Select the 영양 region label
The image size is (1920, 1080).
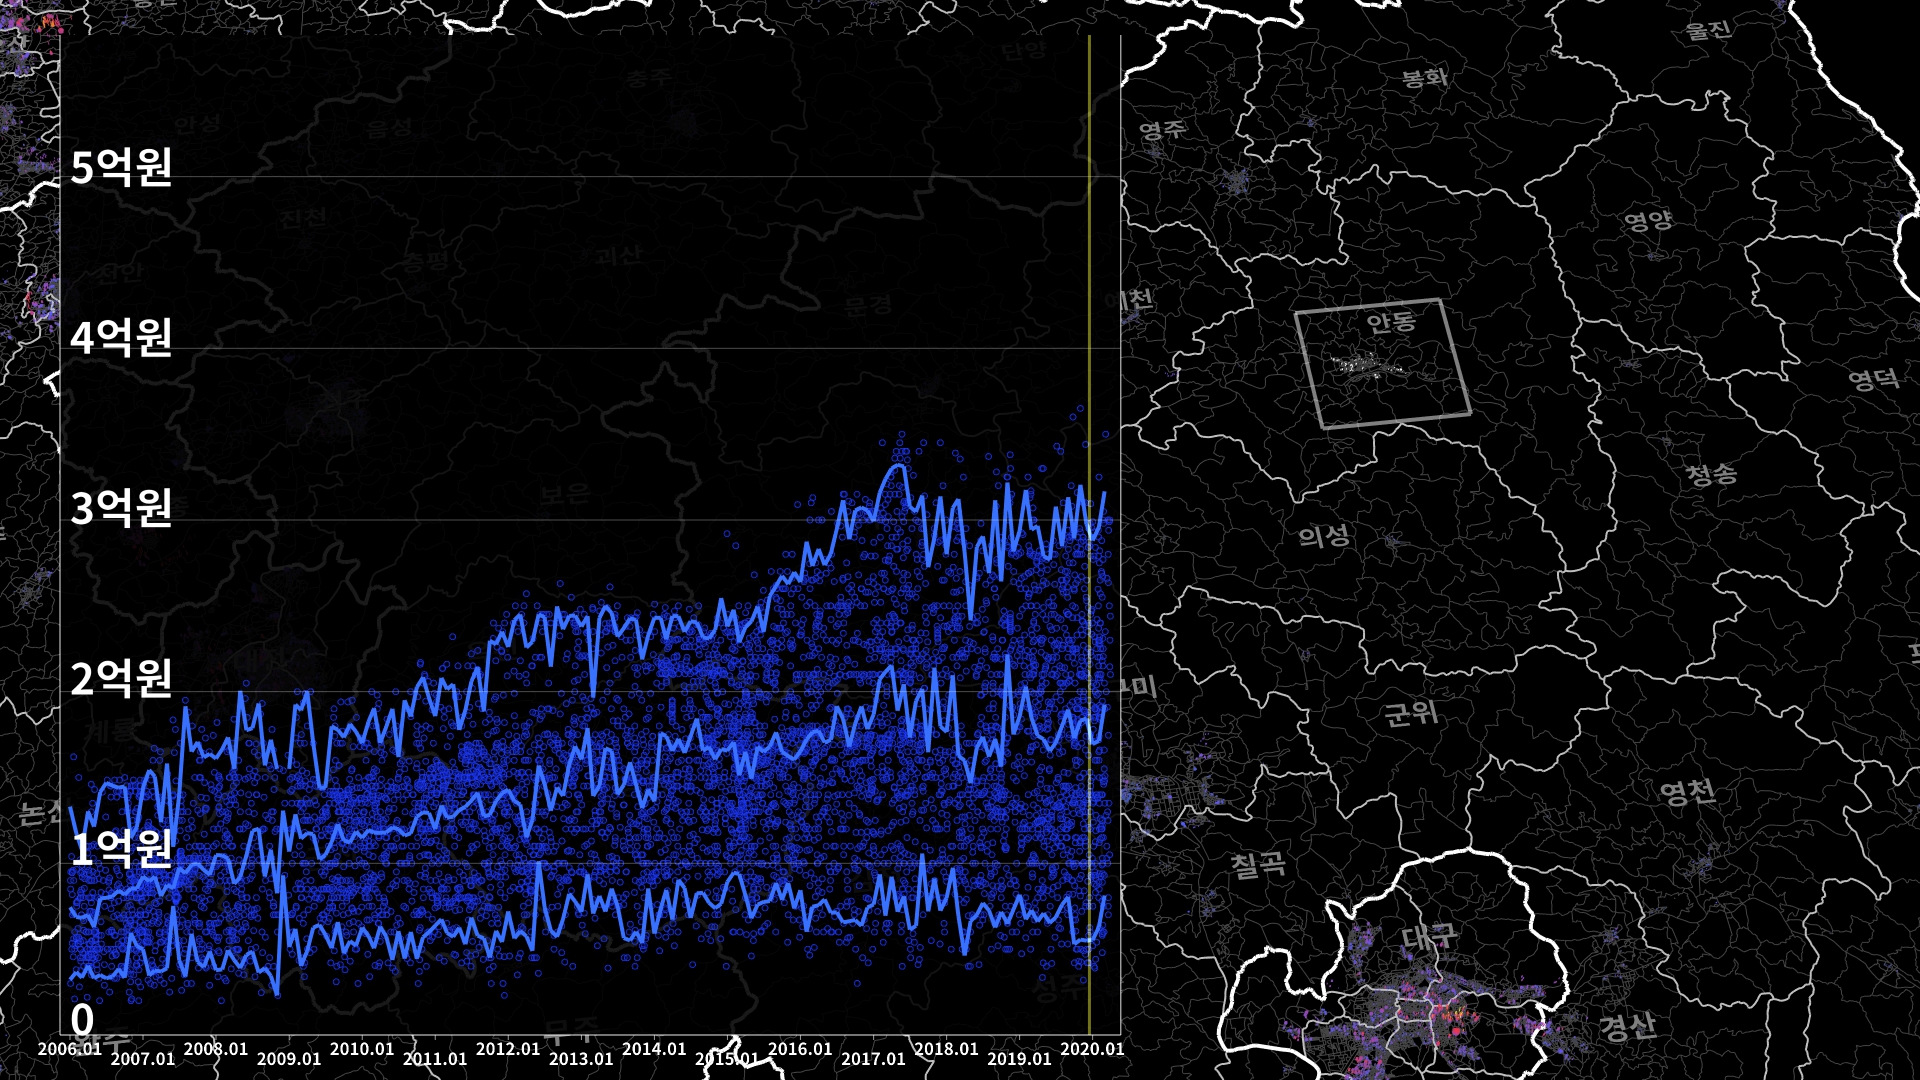(x=1647, y=220)
